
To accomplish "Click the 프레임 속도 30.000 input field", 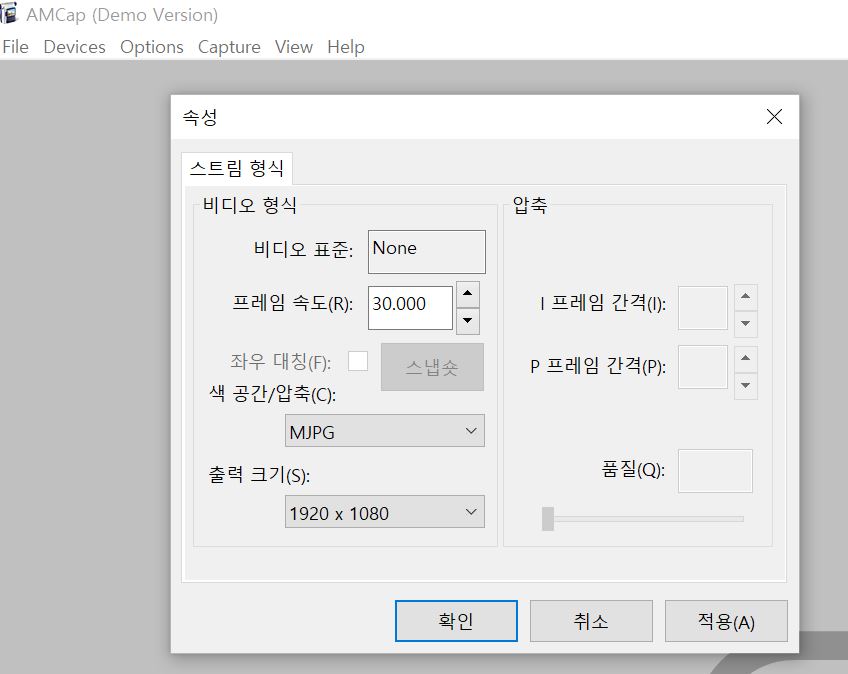I will (x=410, y=307).
